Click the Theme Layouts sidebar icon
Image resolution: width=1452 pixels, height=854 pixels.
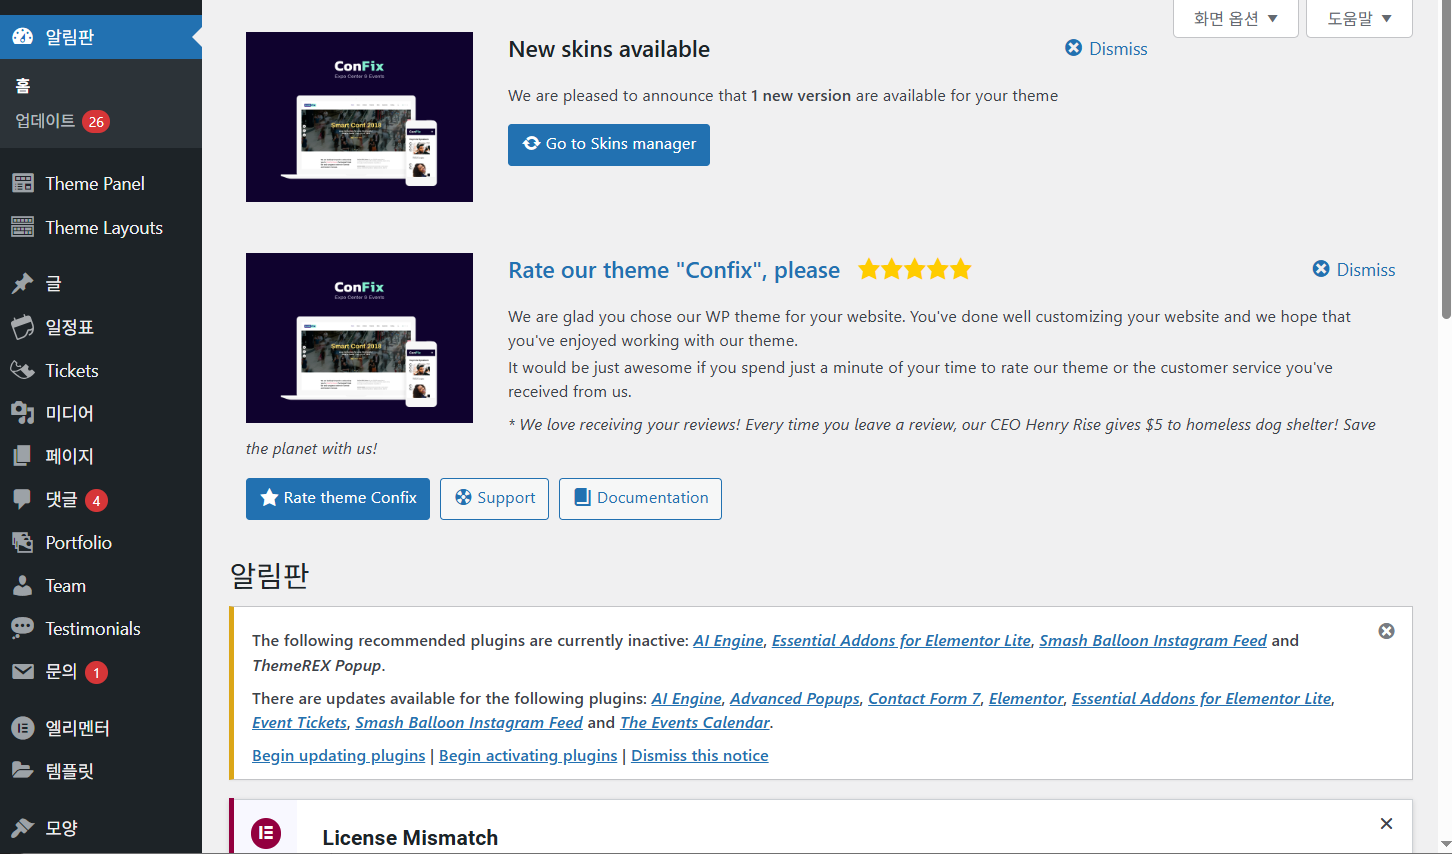23,228
